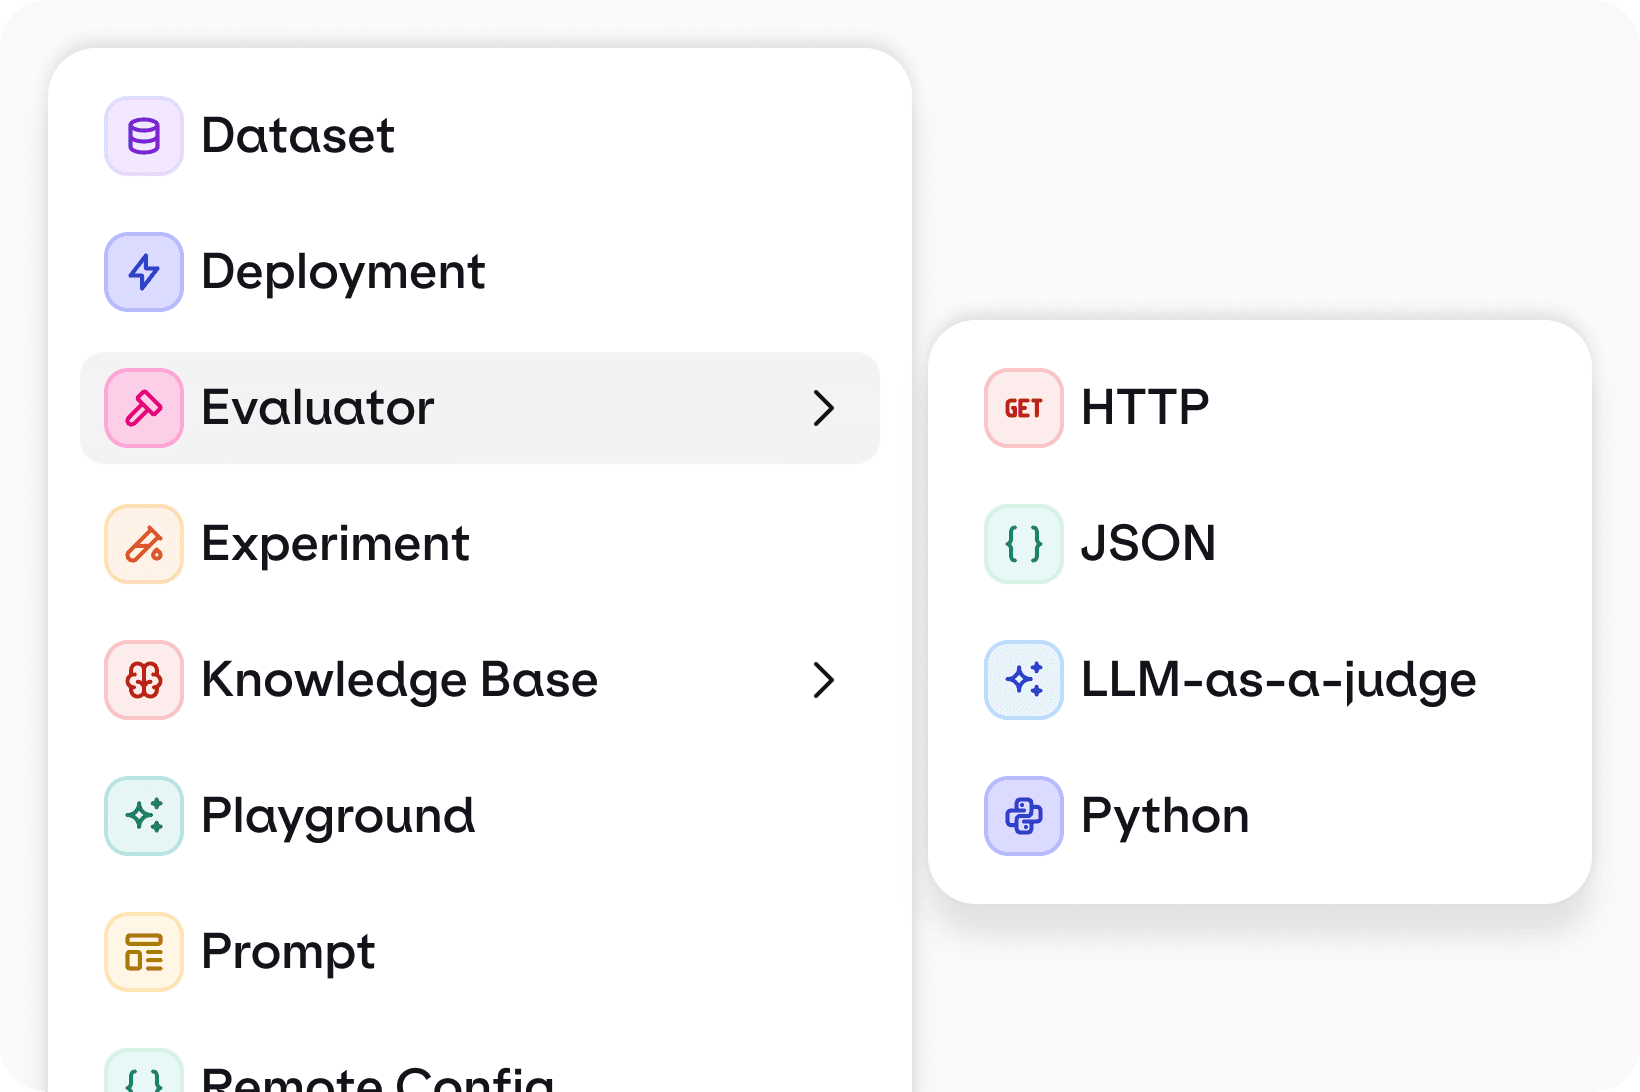Pick HTTP evaluator type

(1145, 408)
